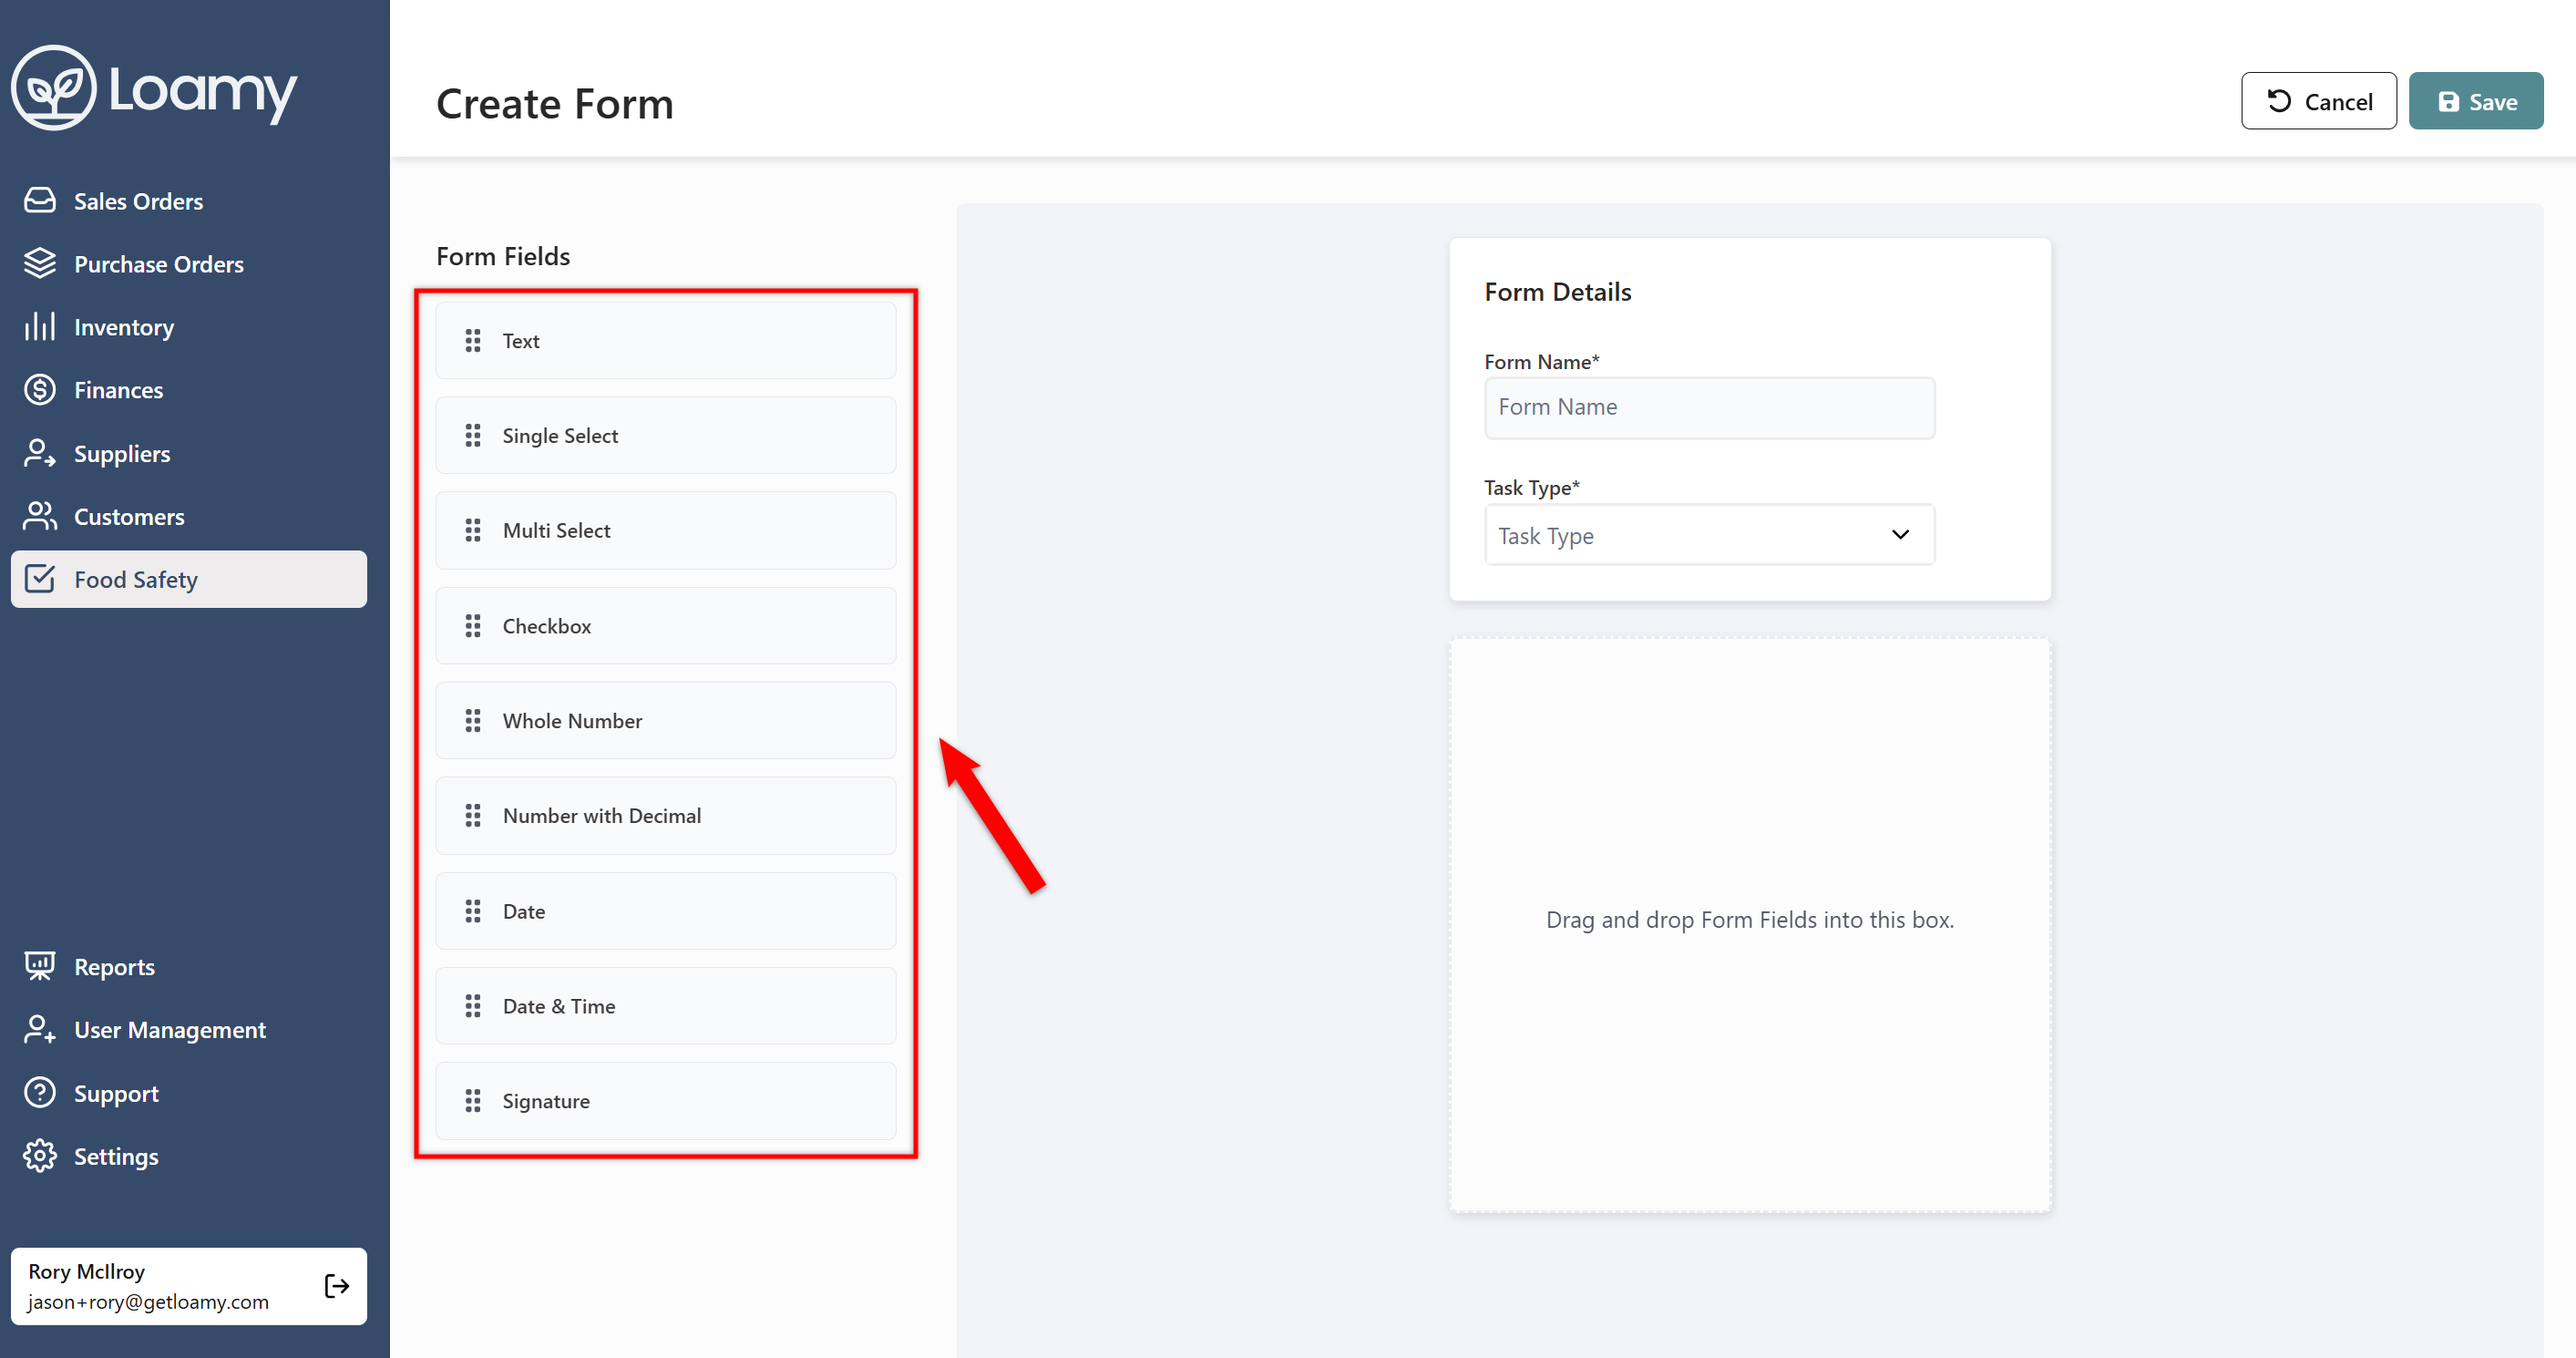Open the Inventory section
The image size is (2576, 1358).
tap(189, 327)
